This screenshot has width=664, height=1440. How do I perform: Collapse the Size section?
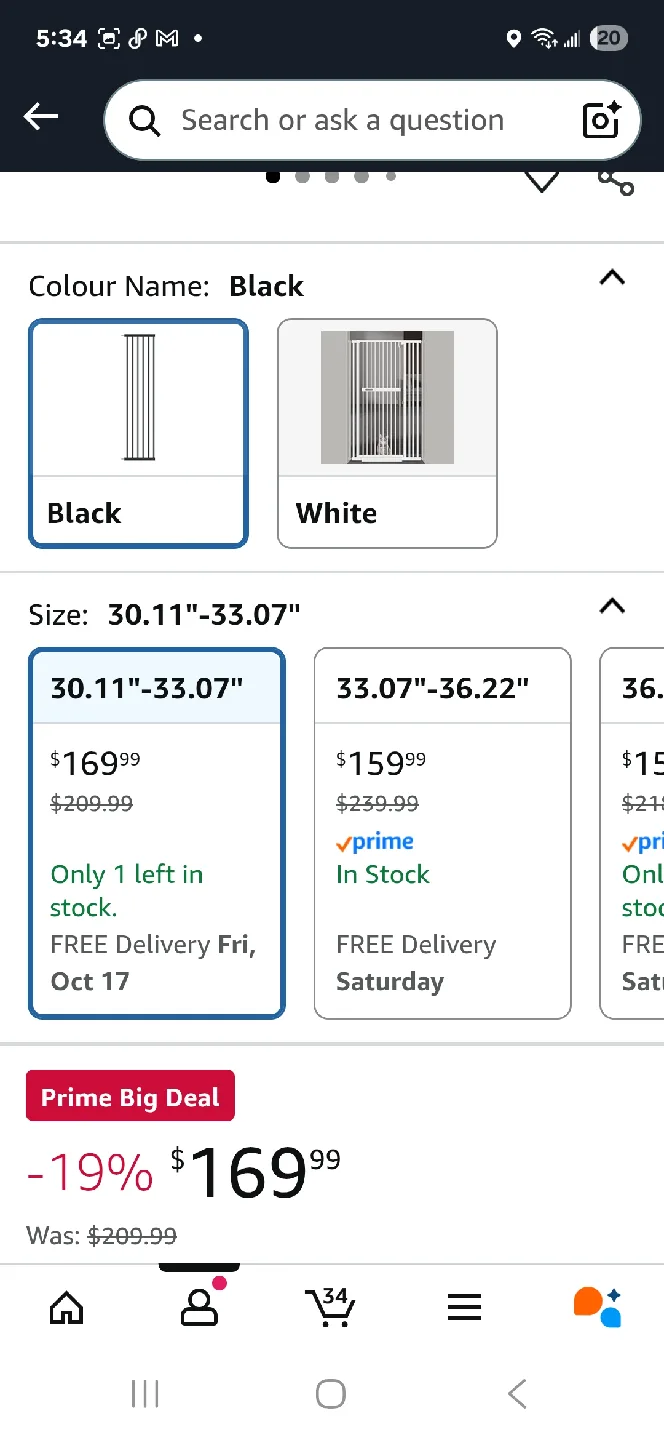611,607
